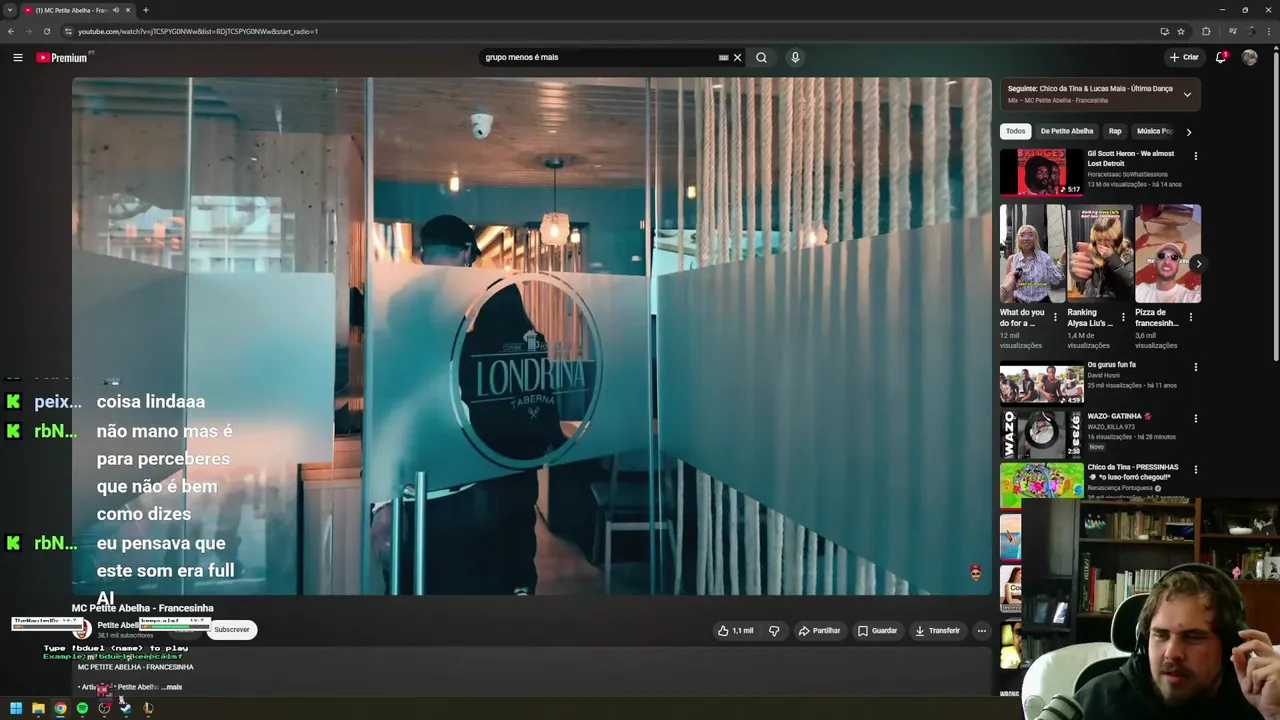Screen dimensions: 1280x720
Task: Open the Chrome tab search dropdown
Action: click(9, 10)
